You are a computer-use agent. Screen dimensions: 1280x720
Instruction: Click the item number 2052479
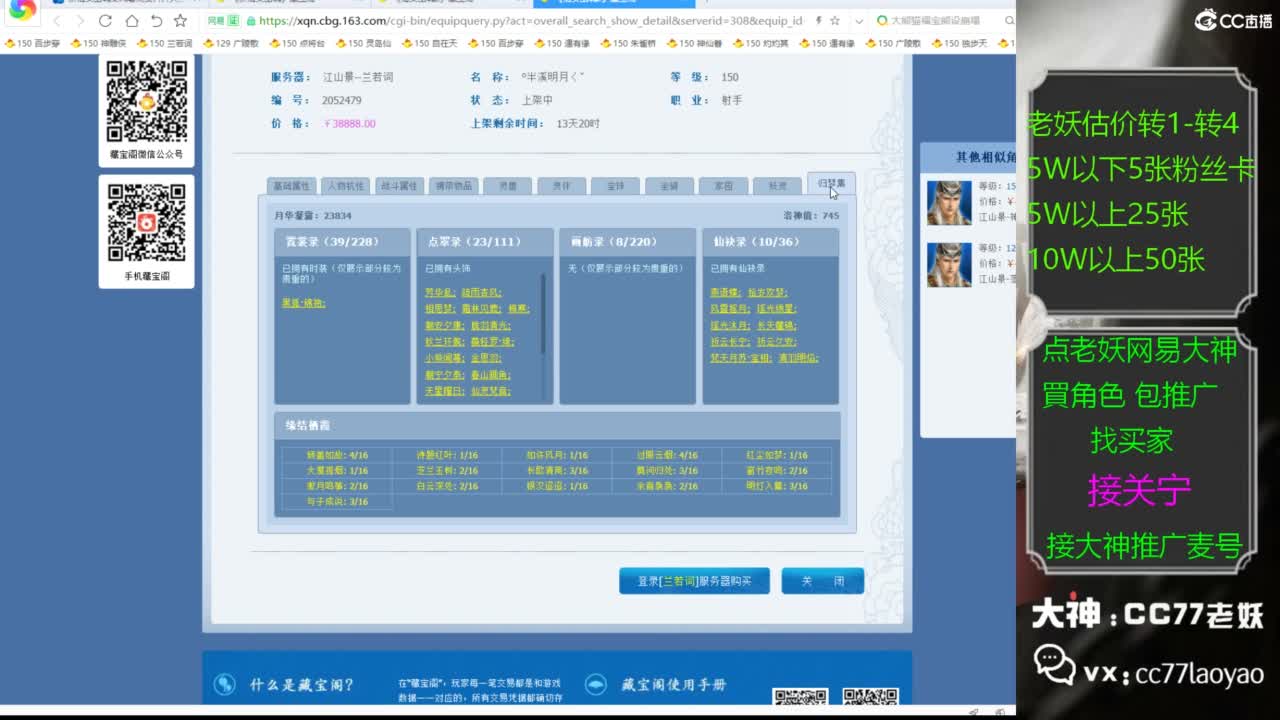342,100
